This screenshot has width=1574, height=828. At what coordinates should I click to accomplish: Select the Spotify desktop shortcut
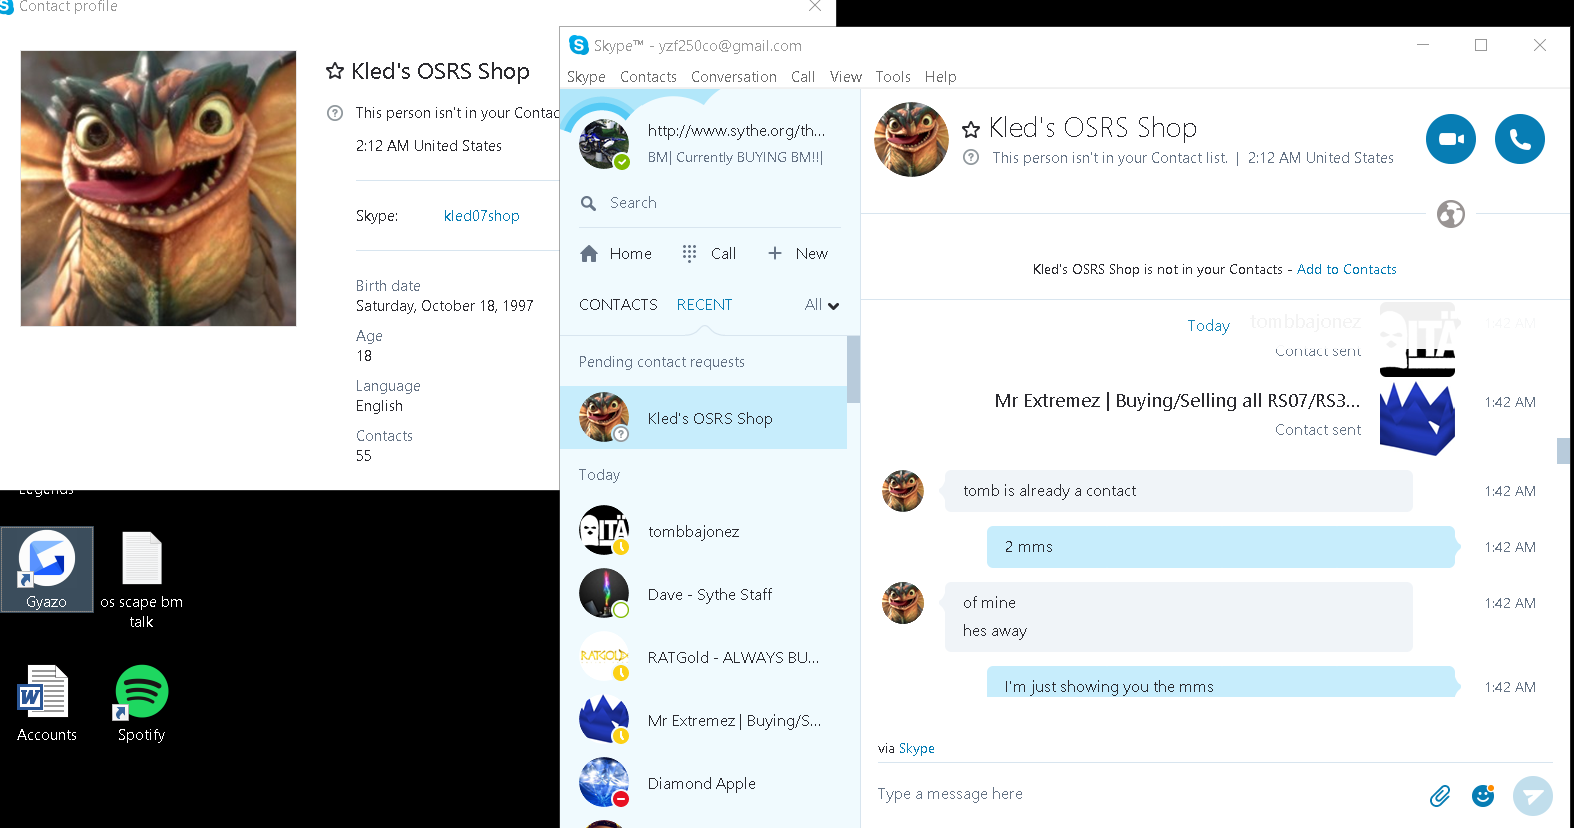pyautogui.click(x=141, y=704)
